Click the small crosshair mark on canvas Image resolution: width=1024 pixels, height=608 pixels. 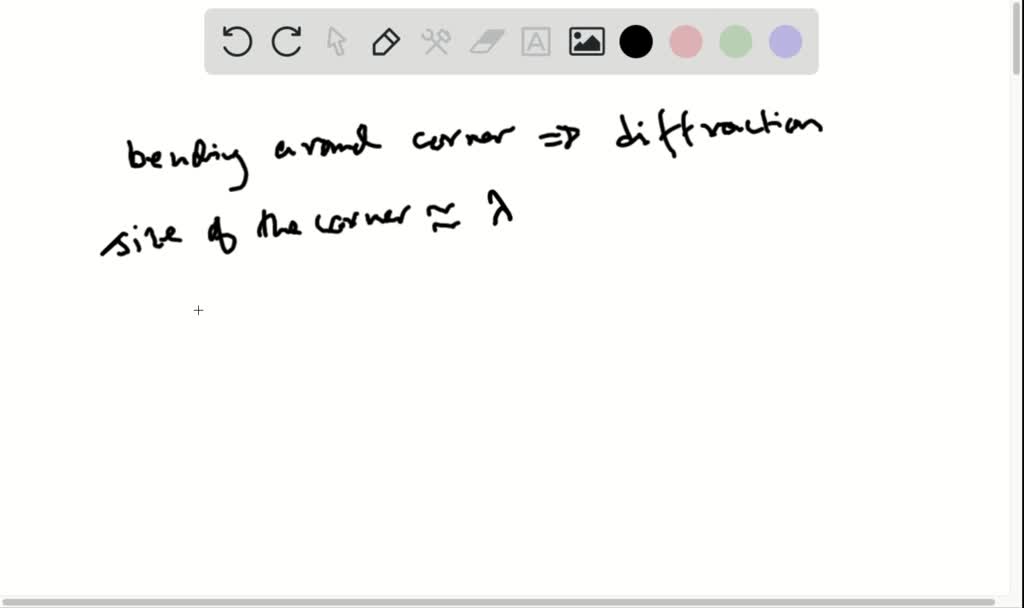point(198,311)
